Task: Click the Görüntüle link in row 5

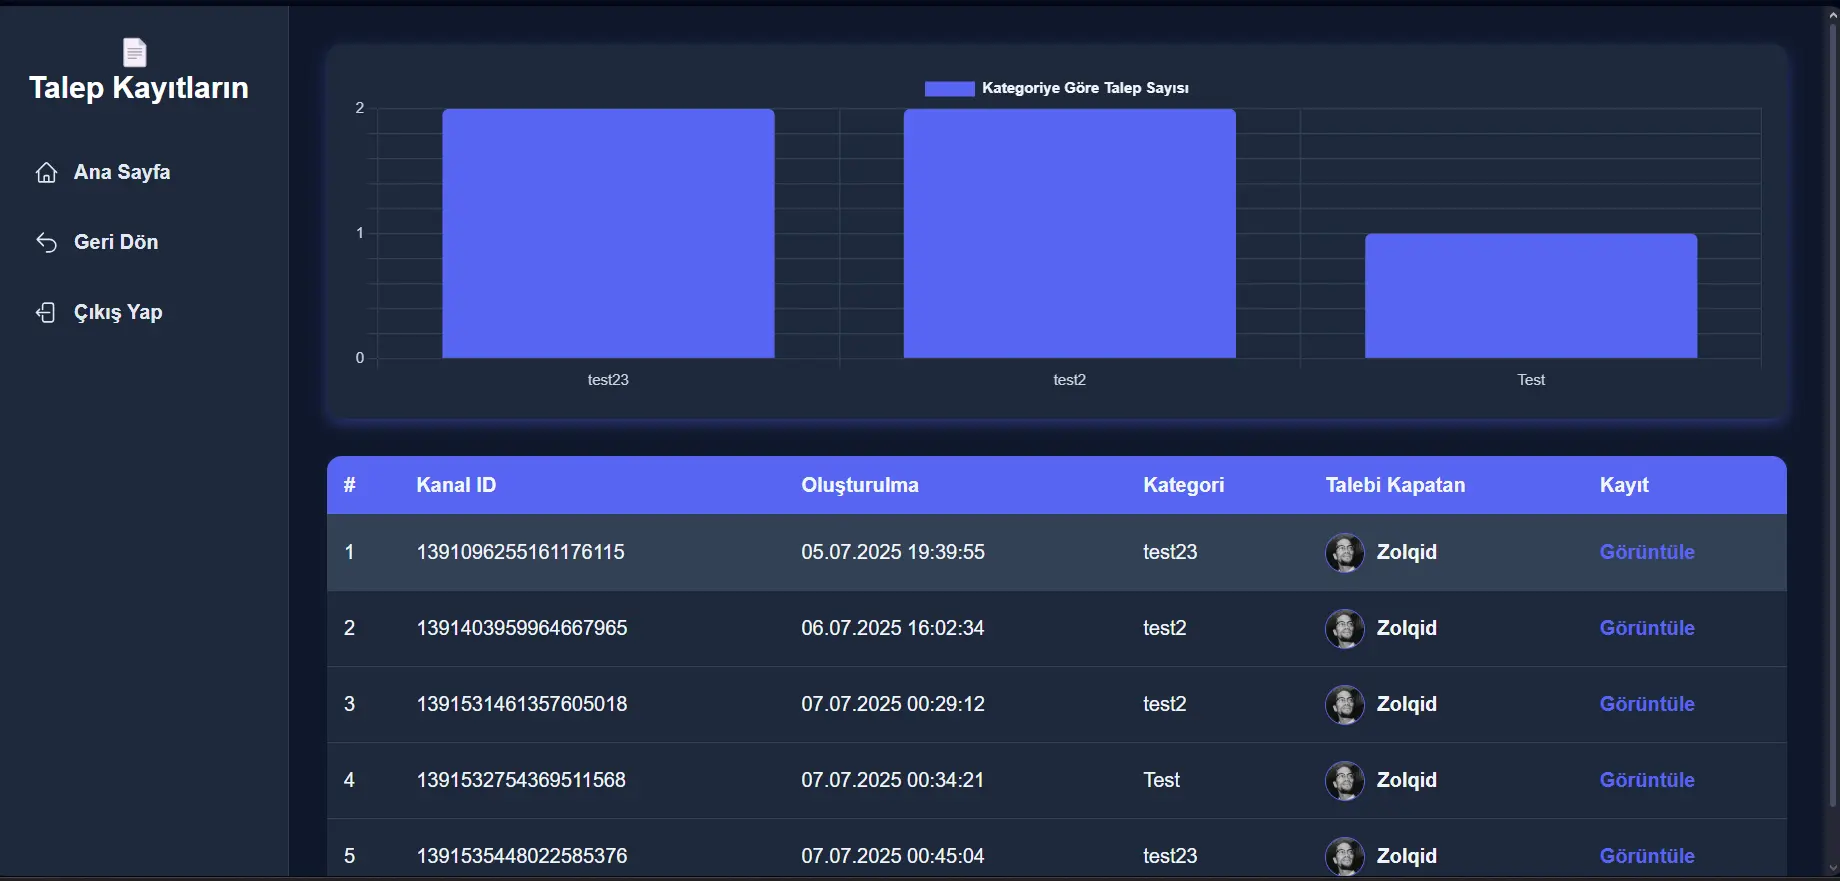Action: pos(1647,856)
